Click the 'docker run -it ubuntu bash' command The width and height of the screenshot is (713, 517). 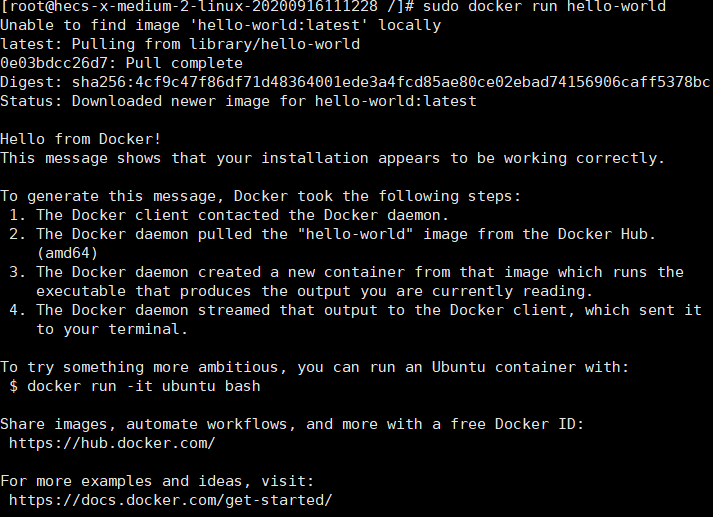pos(144,385)
